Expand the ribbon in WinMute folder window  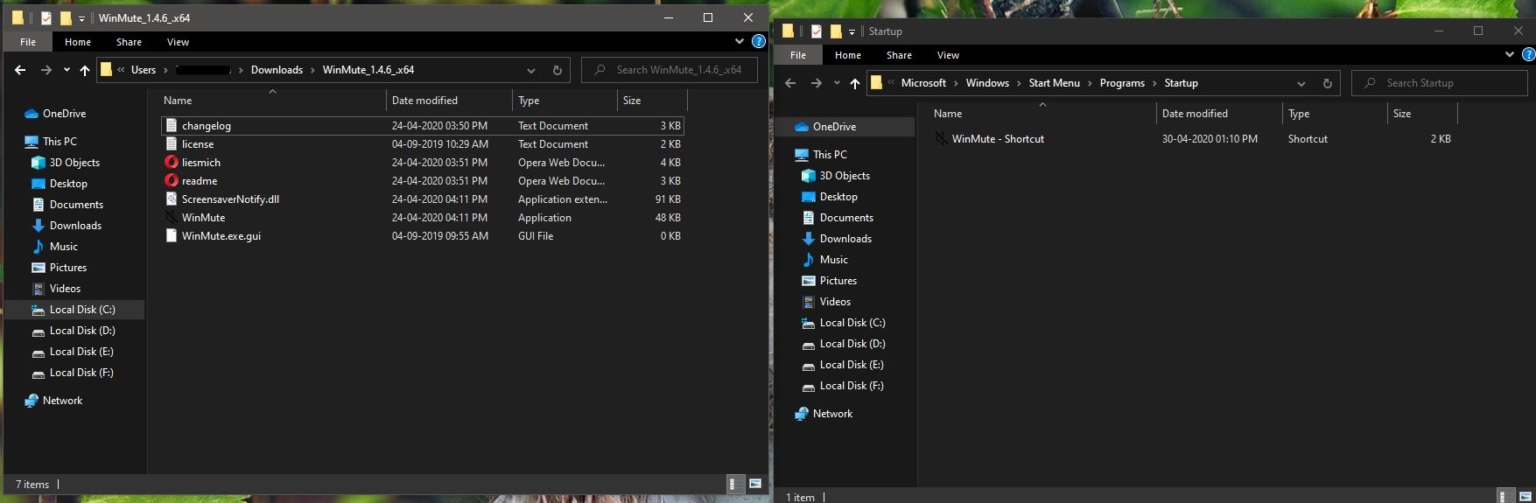(740, 42)
